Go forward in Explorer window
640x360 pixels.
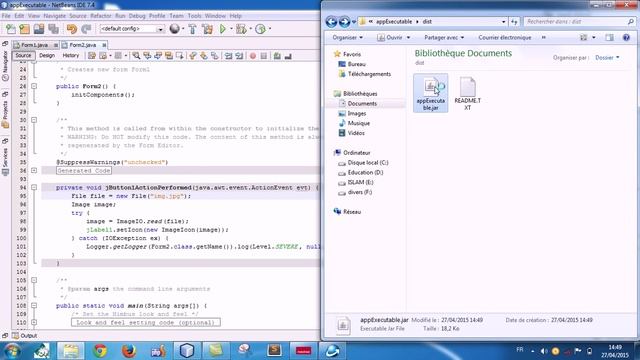click(x=344, y=22)
